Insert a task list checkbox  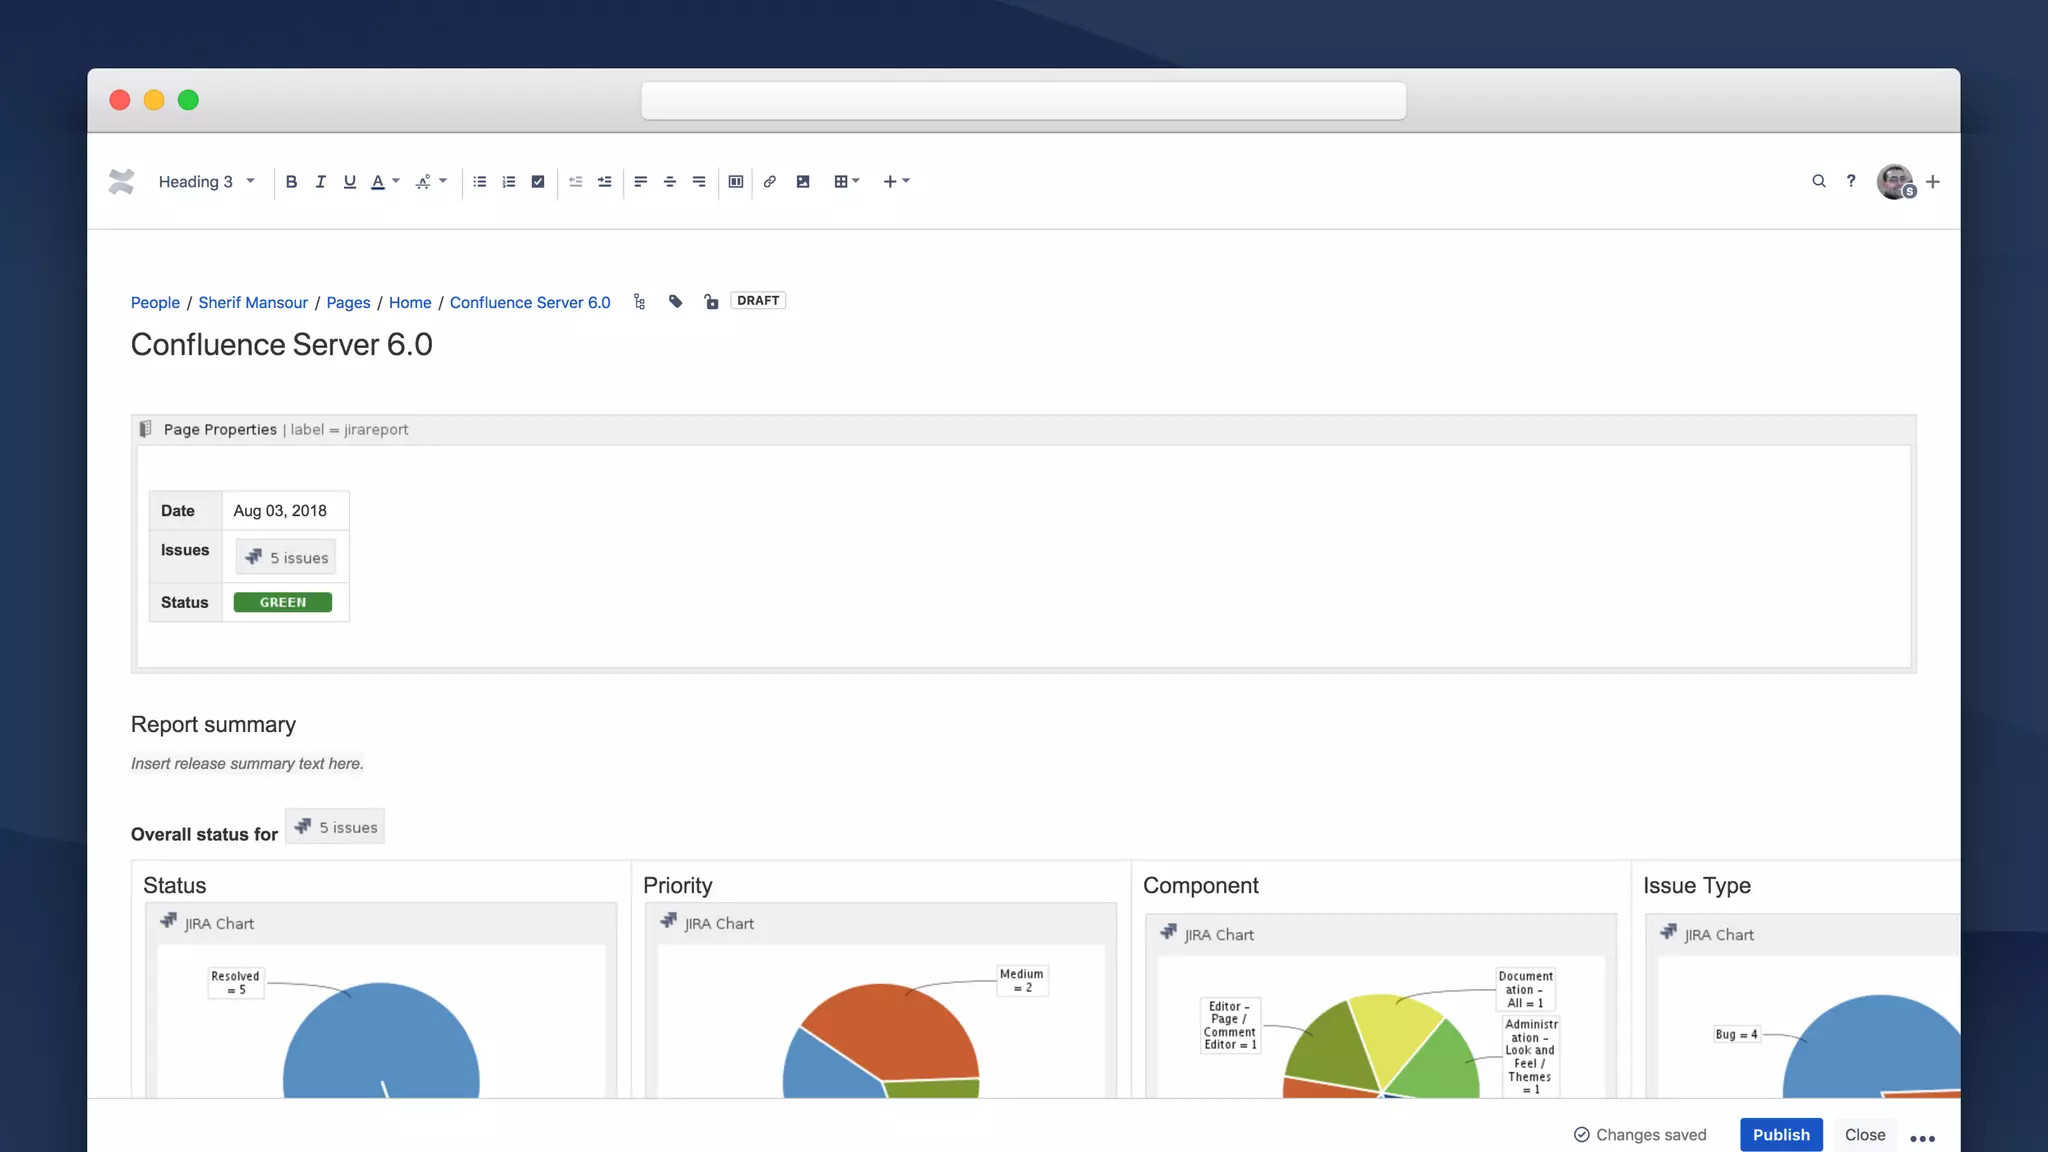pos(538,181)
